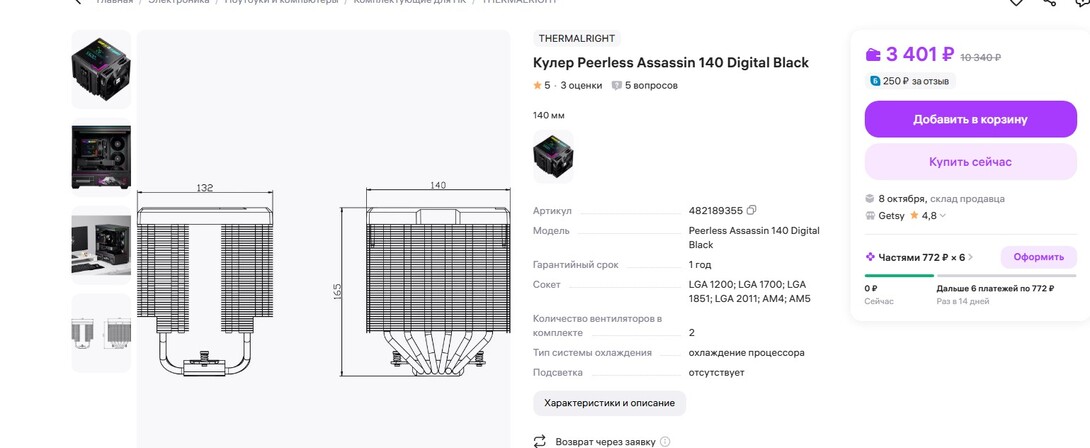Open the THERMALRIGHT brand tag
This screenshot has height=448, width=1090.
(x=576, y=39)
